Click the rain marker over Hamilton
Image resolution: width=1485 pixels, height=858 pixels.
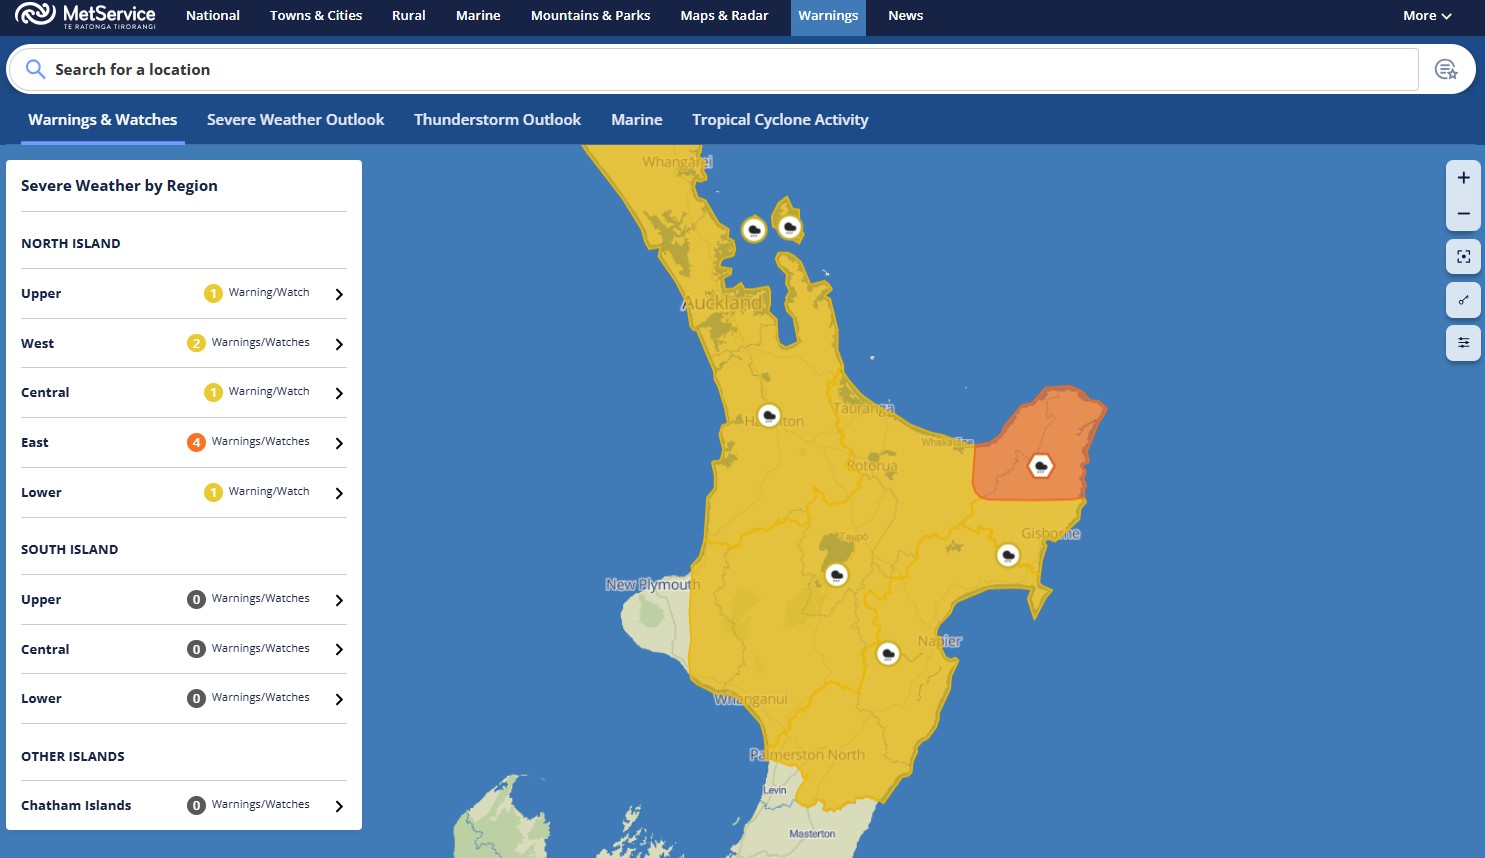coord(768,415)
